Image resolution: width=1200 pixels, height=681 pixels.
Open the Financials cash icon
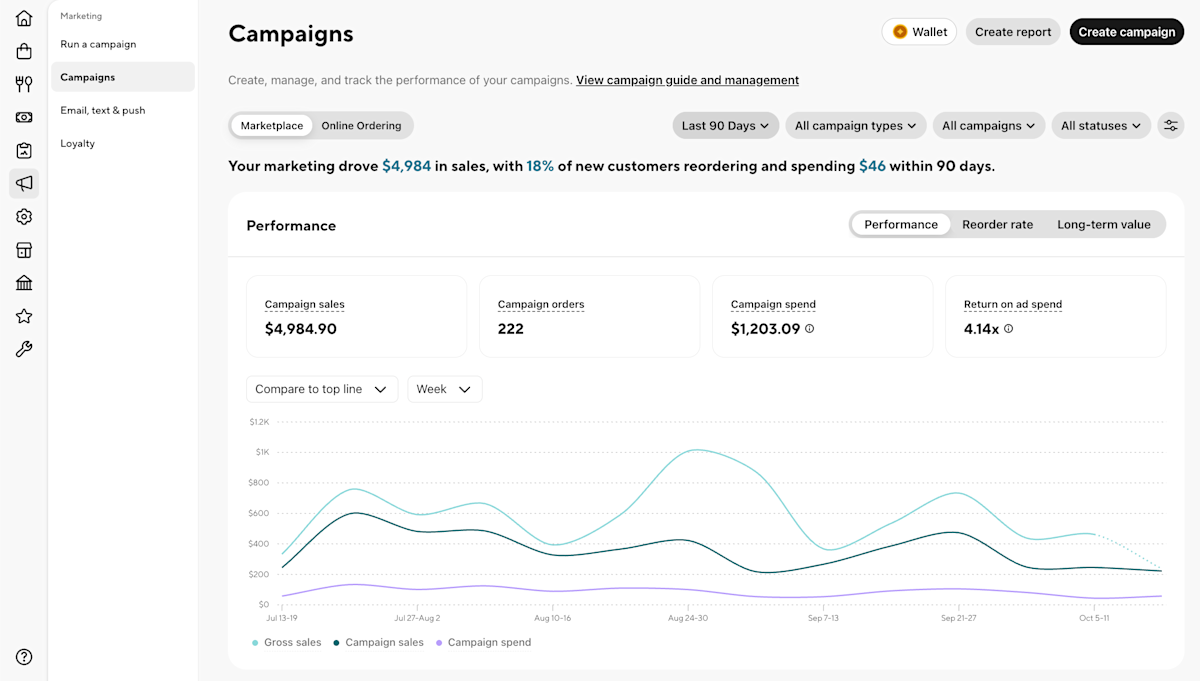[x=24, y=117]
